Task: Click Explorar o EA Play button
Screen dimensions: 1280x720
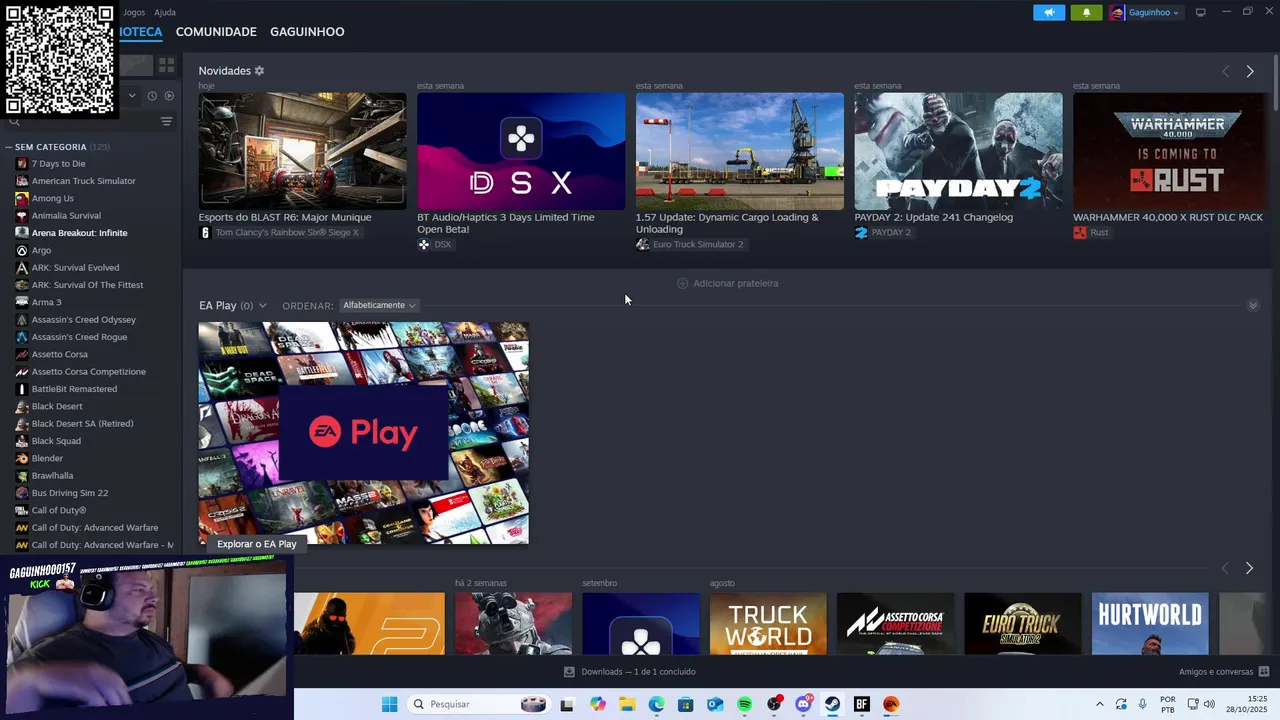Action: 257,544
